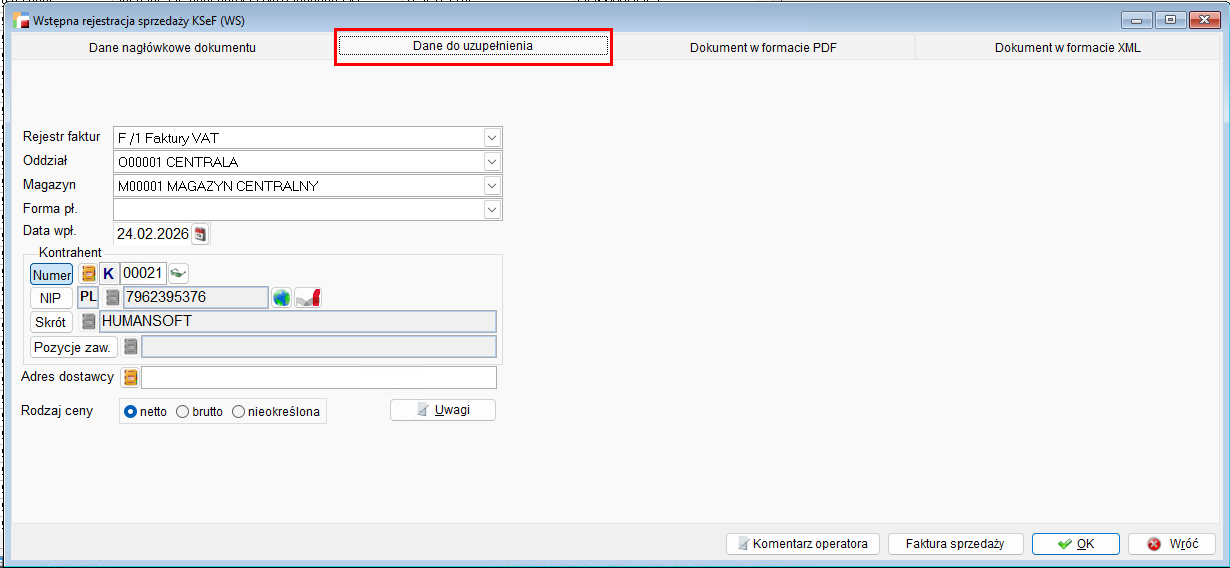Click the gray list icon beside Pozycje zaw.
Screen dimensions: 1230x568
(130, 346)
